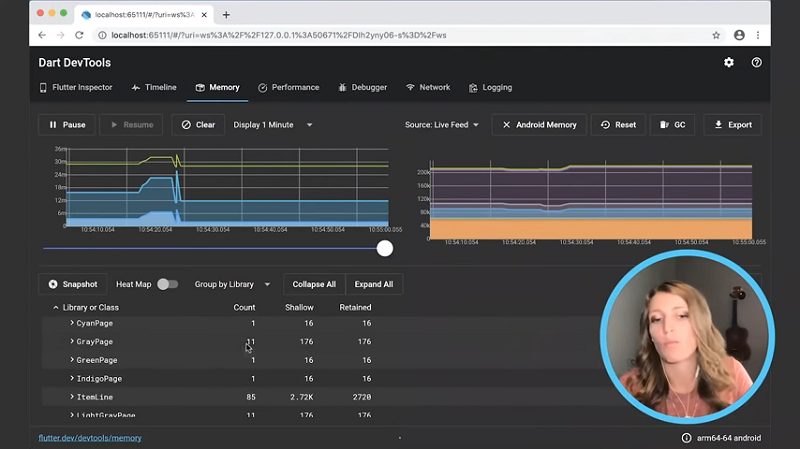Image resolution: width=800 pixels, height=449 pixels.
Task: Expand the CyanPage row
Action: tap(72, 323)
